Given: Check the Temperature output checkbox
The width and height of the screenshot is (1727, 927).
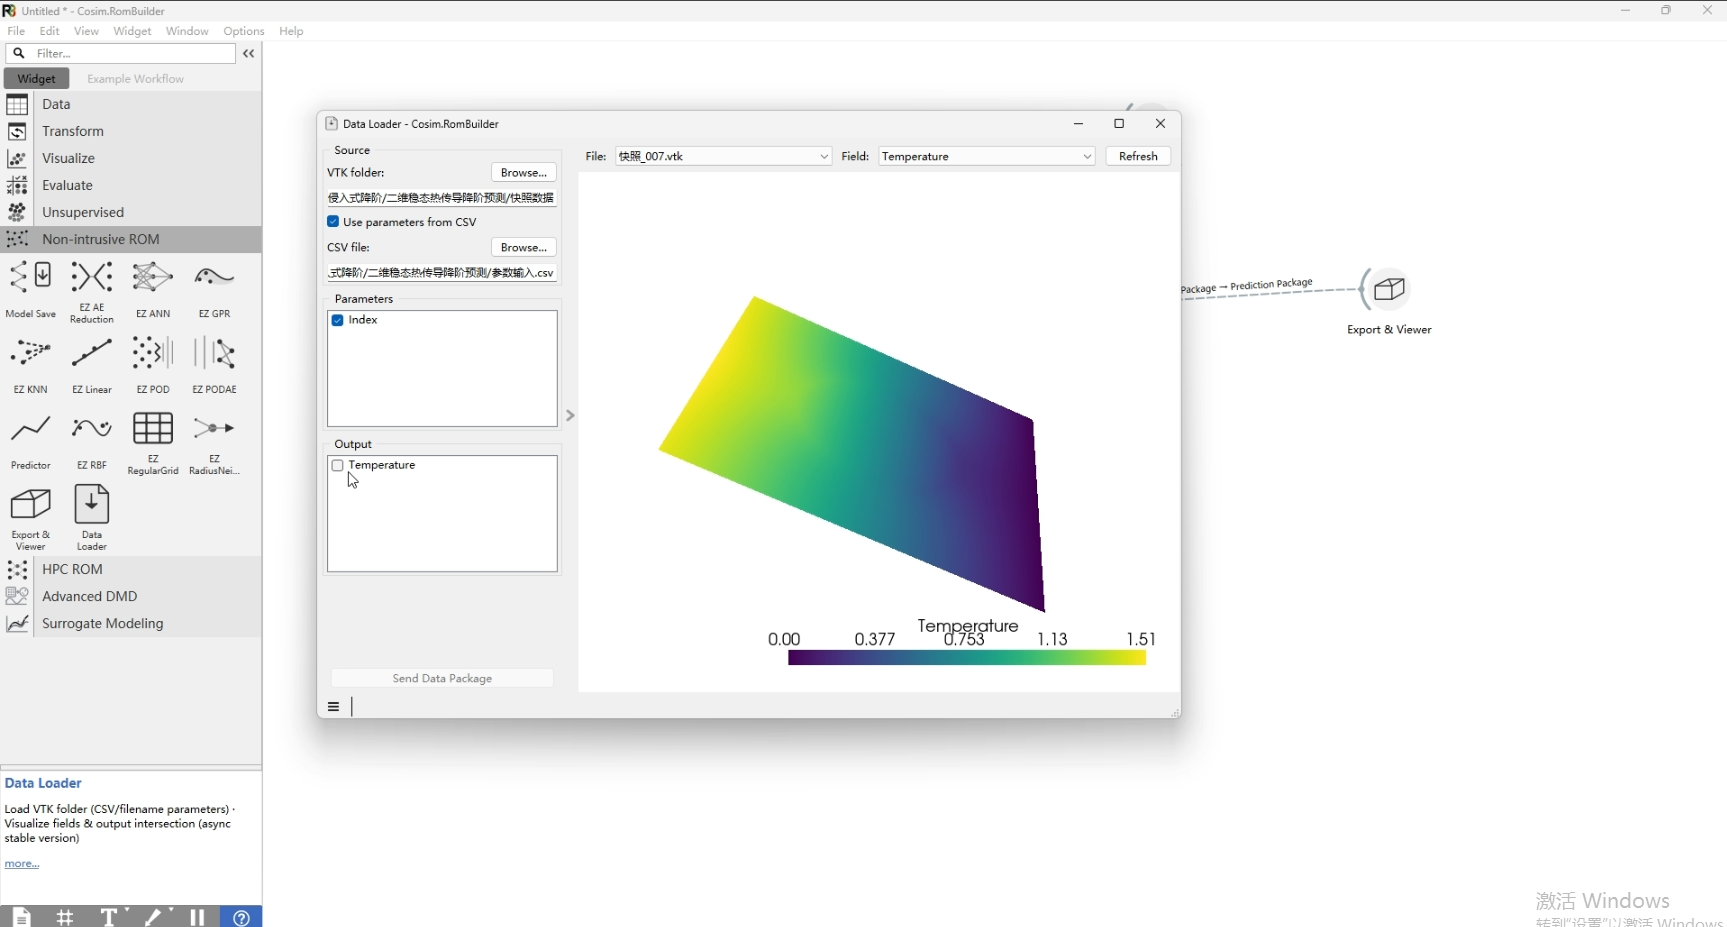Looking at the screenshot, I should point(338,465).
